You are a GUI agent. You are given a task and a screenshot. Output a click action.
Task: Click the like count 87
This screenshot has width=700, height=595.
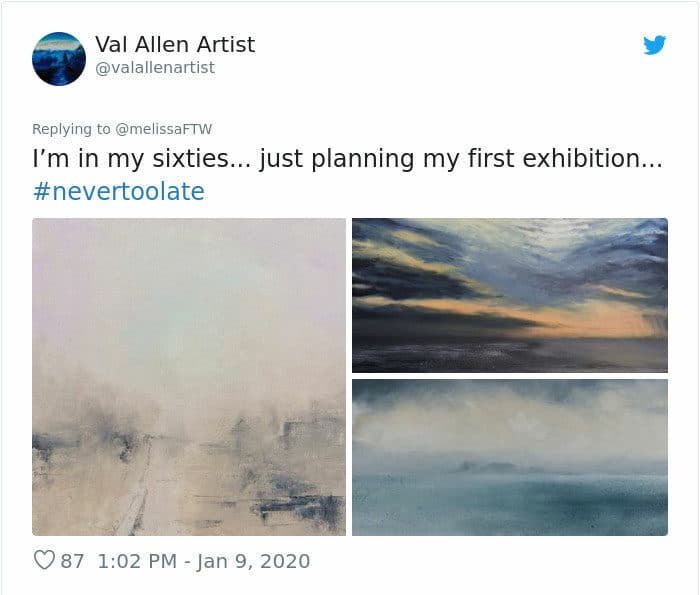[x=73, y=561]
